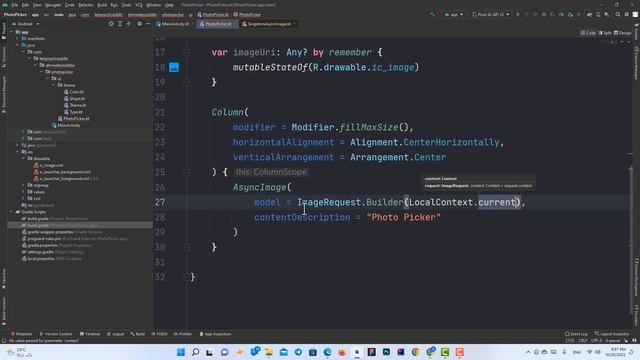Click the Debug app bug icon
Screen dimensions: 640x360
tap(544, 14)
